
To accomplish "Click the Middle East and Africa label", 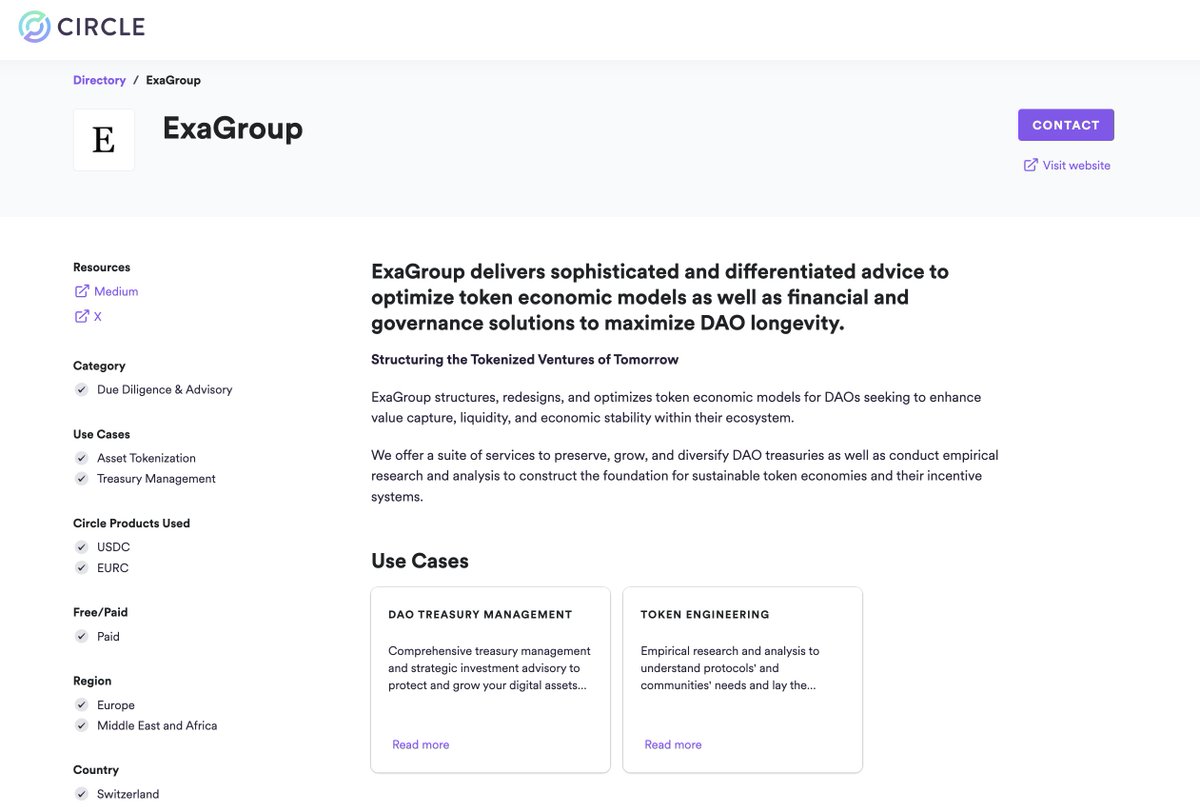I will [157, 726].
